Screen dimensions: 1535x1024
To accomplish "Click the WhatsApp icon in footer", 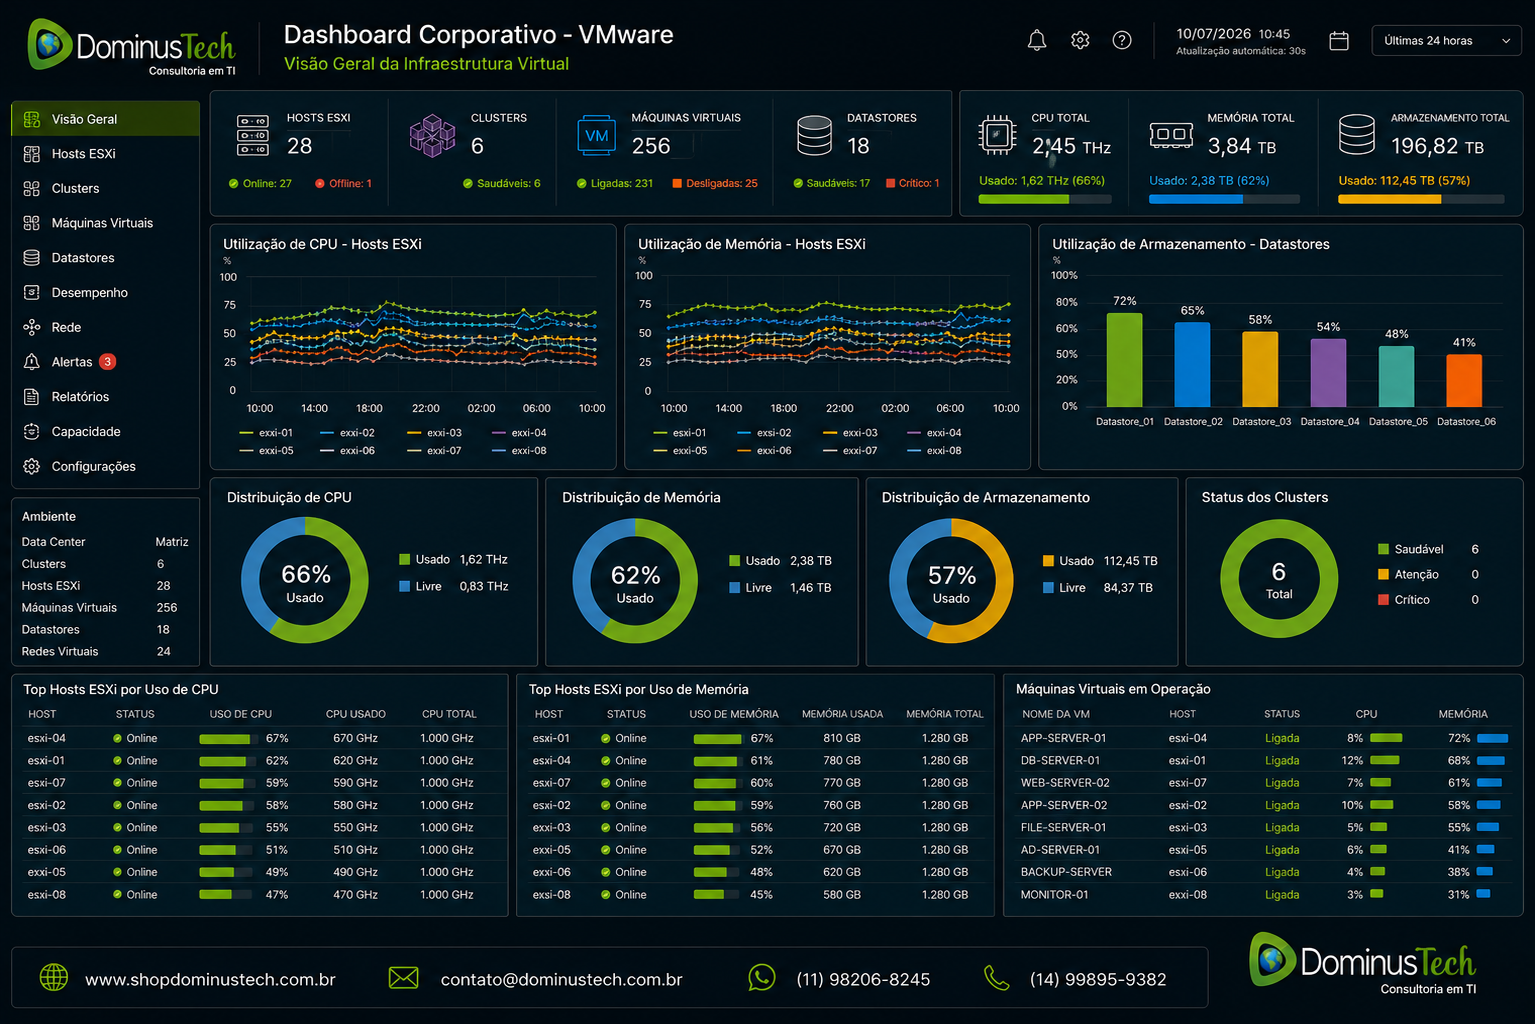I will click(762, 978).
